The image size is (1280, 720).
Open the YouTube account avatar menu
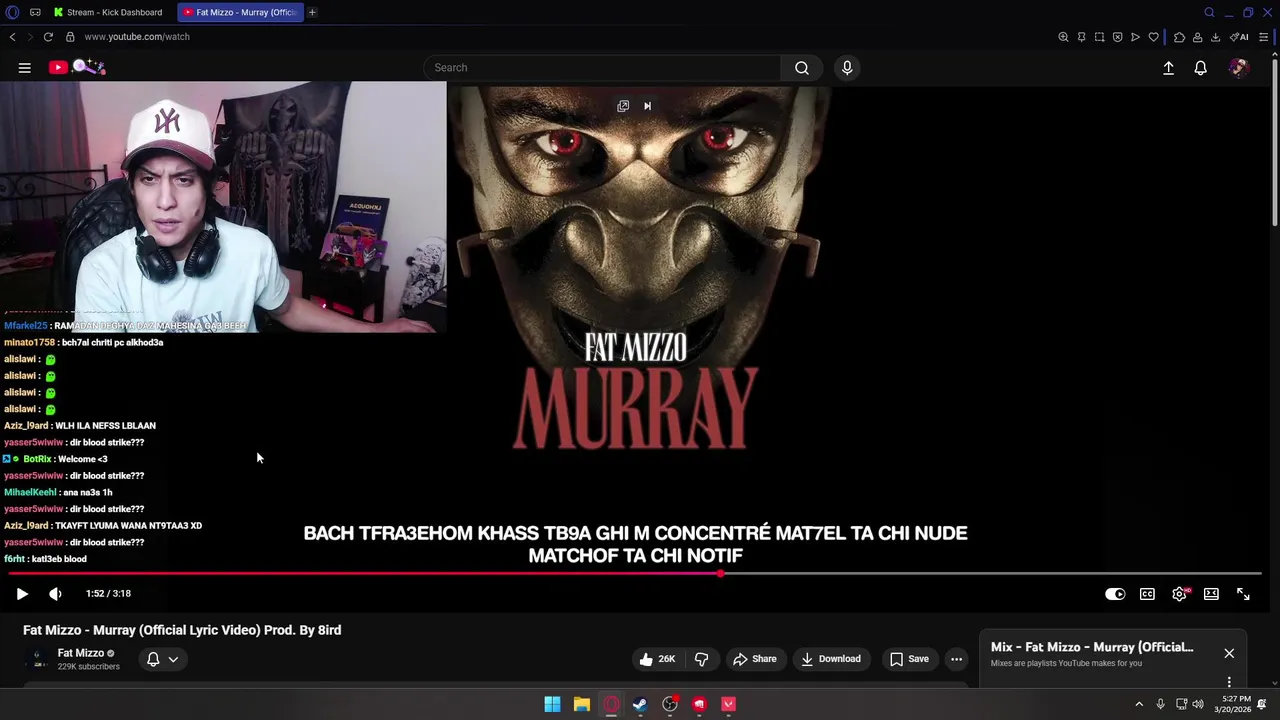(1238, 68)
